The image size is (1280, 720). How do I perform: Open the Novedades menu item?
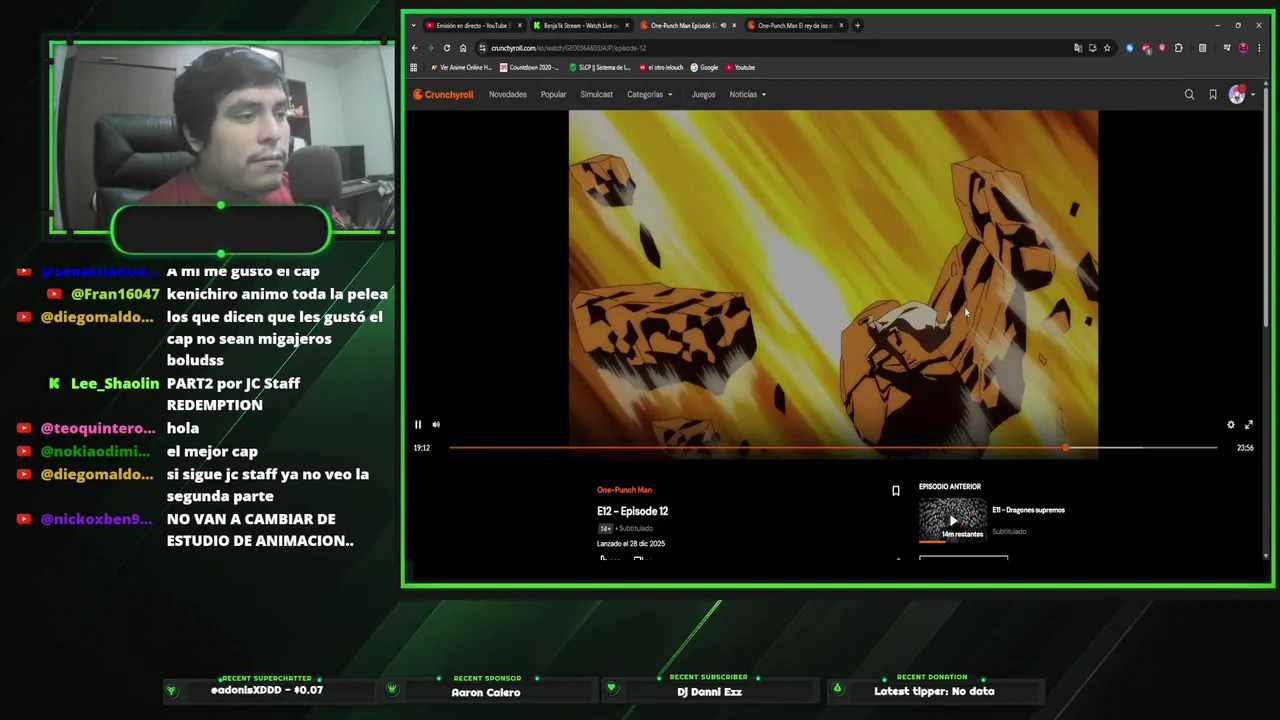click(508, 95)
